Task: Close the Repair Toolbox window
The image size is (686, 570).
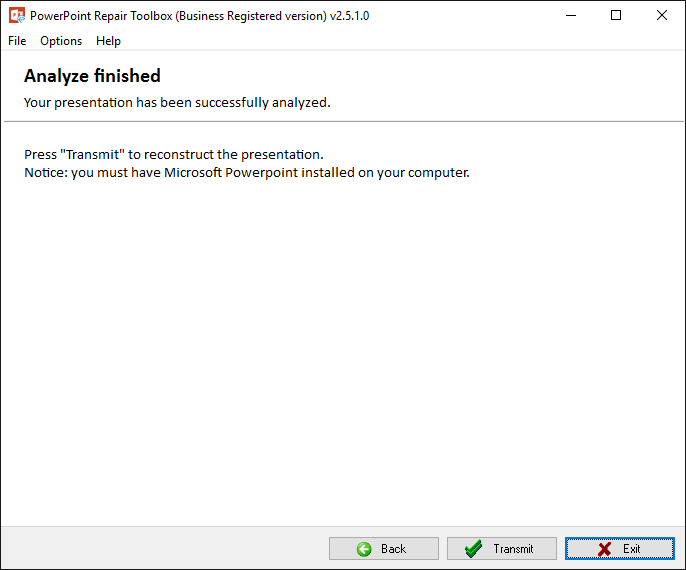Action: (x=662, y=16)
